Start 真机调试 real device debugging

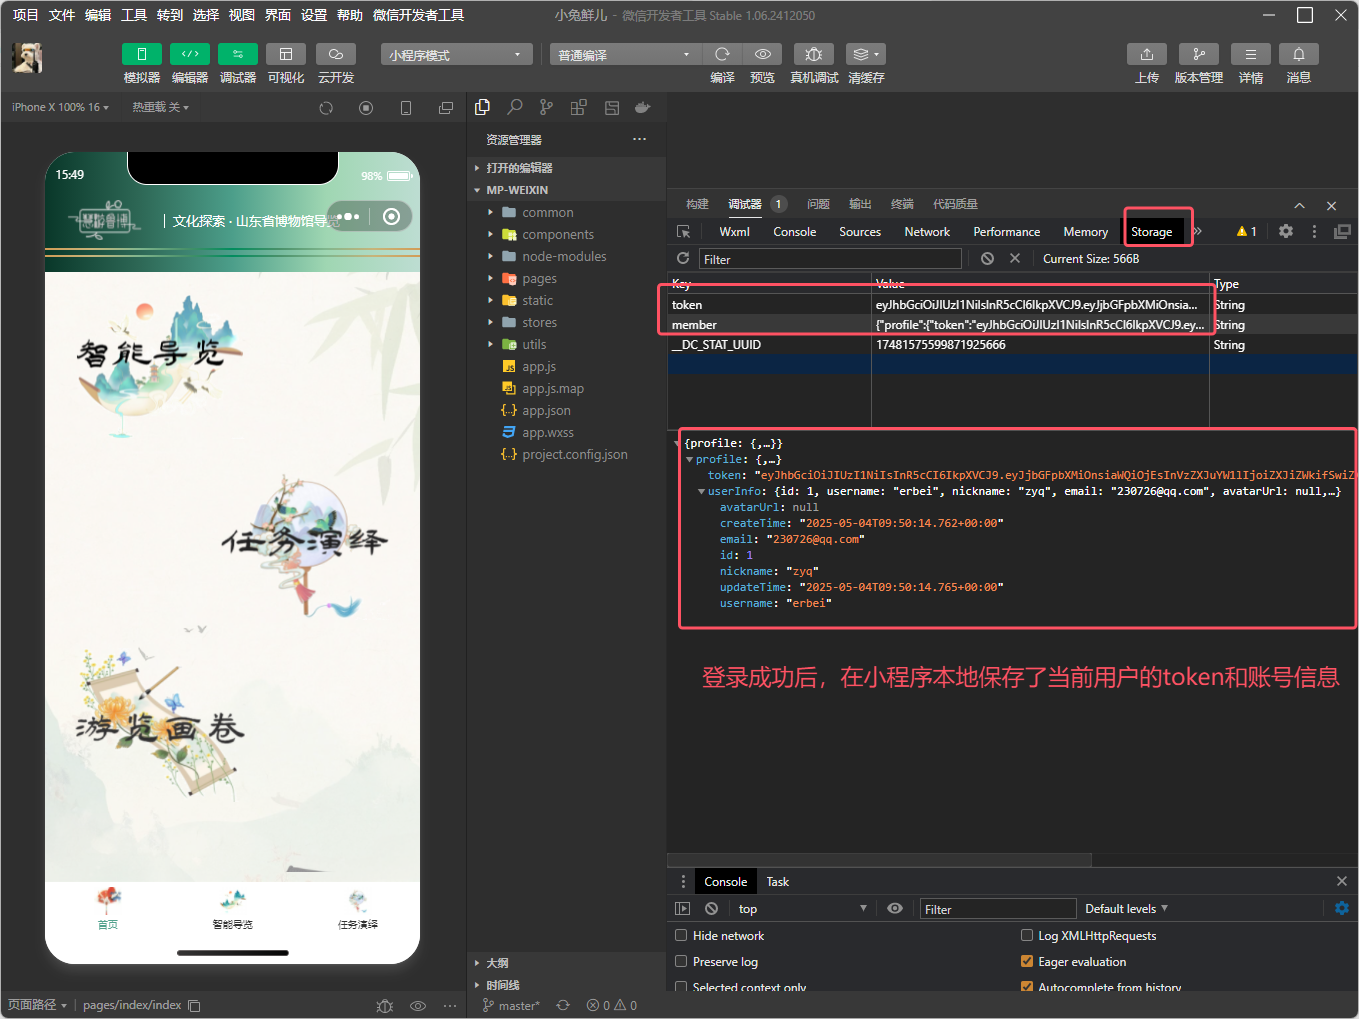(814, 54)
